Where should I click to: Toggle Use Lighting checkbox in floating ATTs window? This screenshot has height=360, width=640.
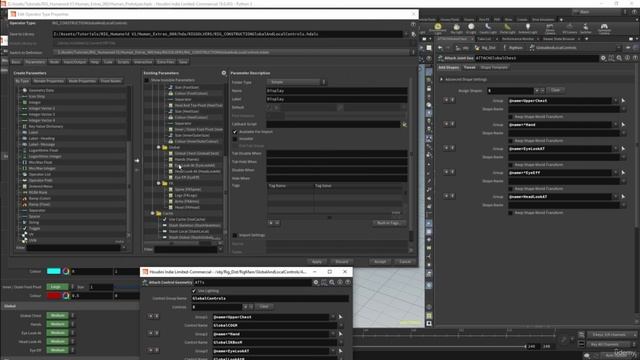tap(194, 291)
